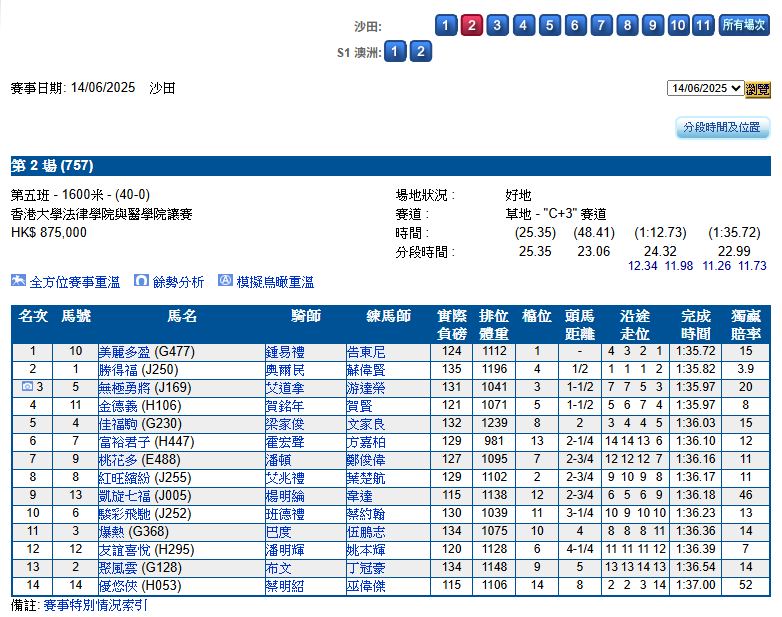The height and width of the screenshot is (617, 782).
Task: Open trainer 丁冠豪 profile
Action: 366,568
